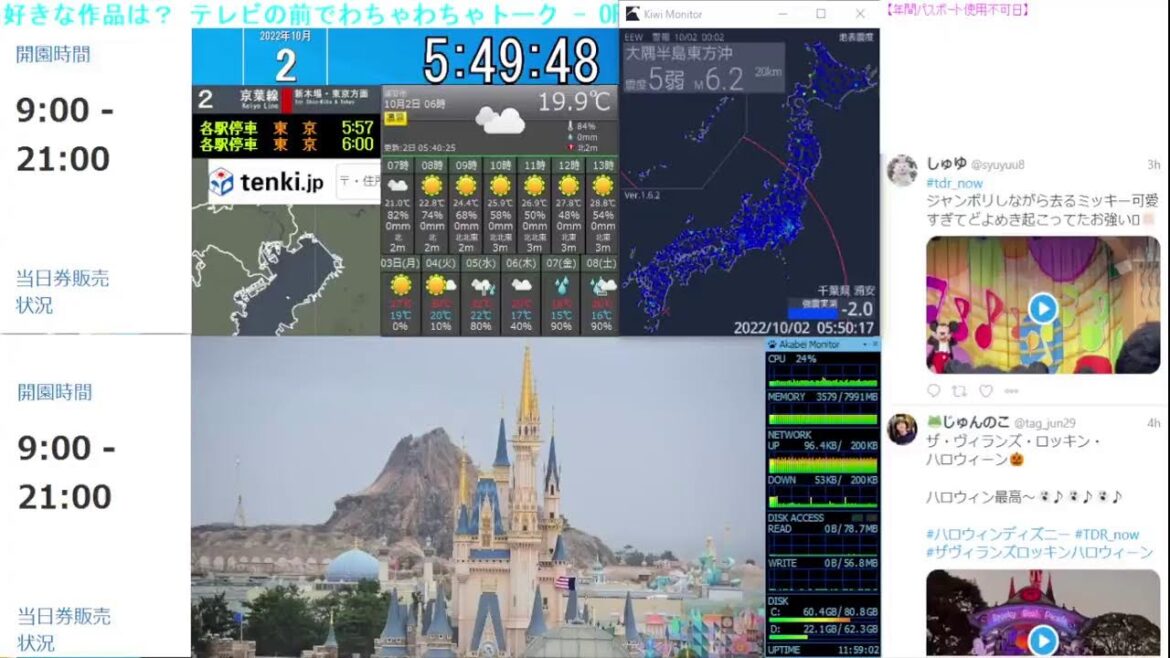The width and height of the screenshot is (1170, 658).
Task: Open the more options dots on しゅゆ's tweet
Action: (x=1011, y=390)
